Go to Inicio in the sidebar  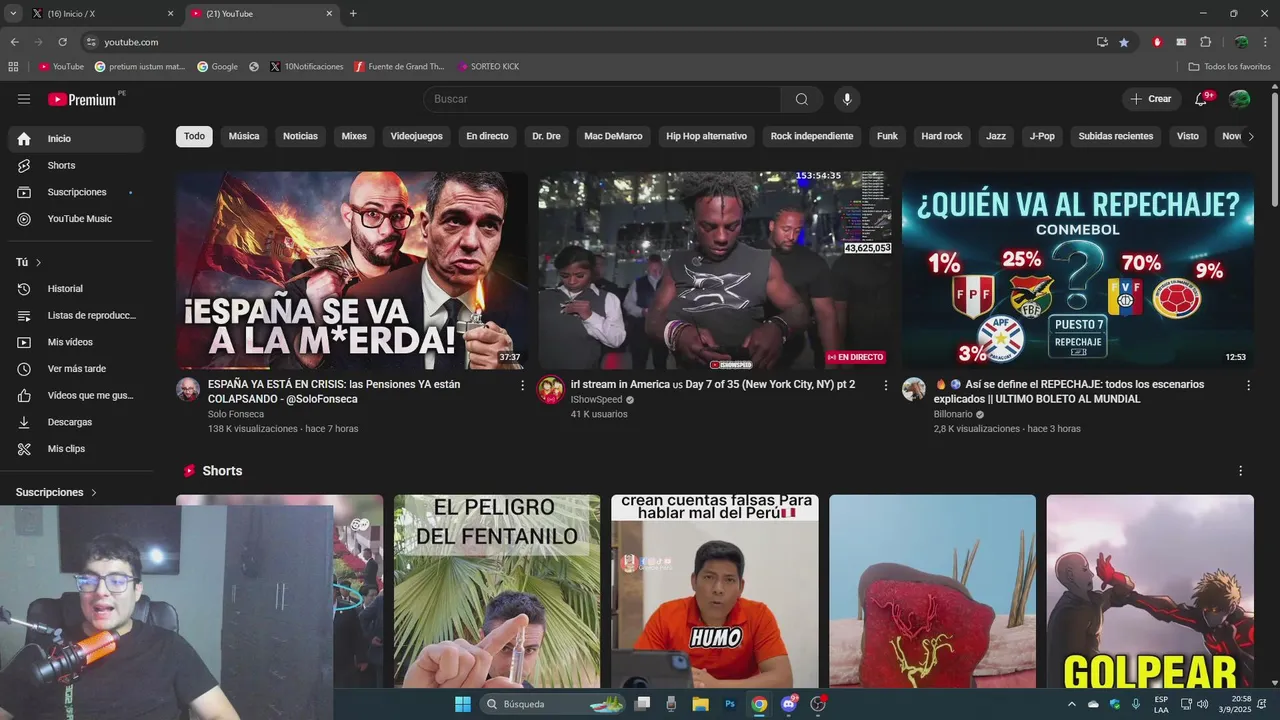pos(75,139)
